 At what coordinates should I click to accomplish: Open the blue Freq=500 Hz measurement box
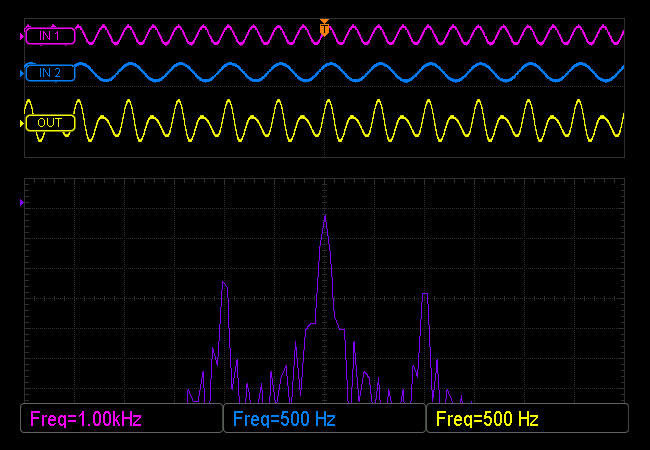[324, 419]
